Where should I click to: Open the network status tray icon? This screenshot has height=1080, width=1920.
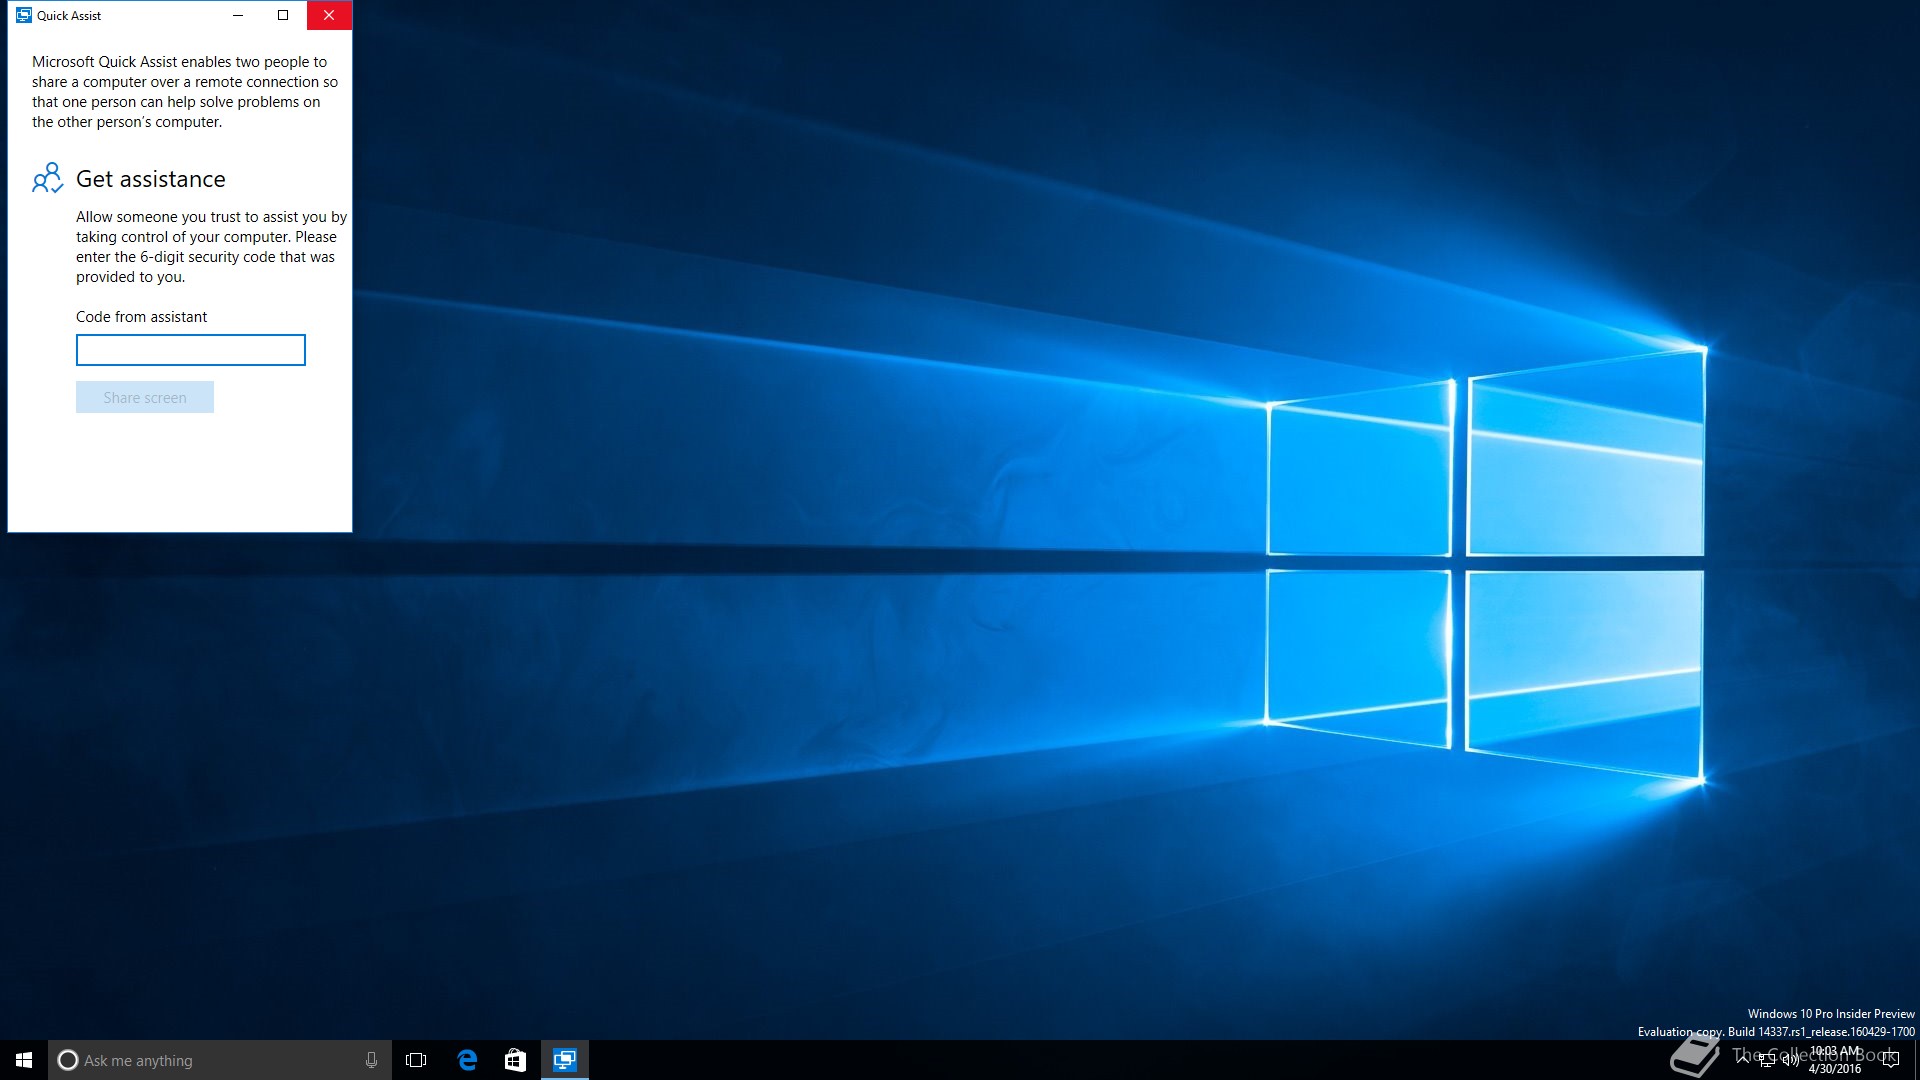[x=1767, y=1060]
